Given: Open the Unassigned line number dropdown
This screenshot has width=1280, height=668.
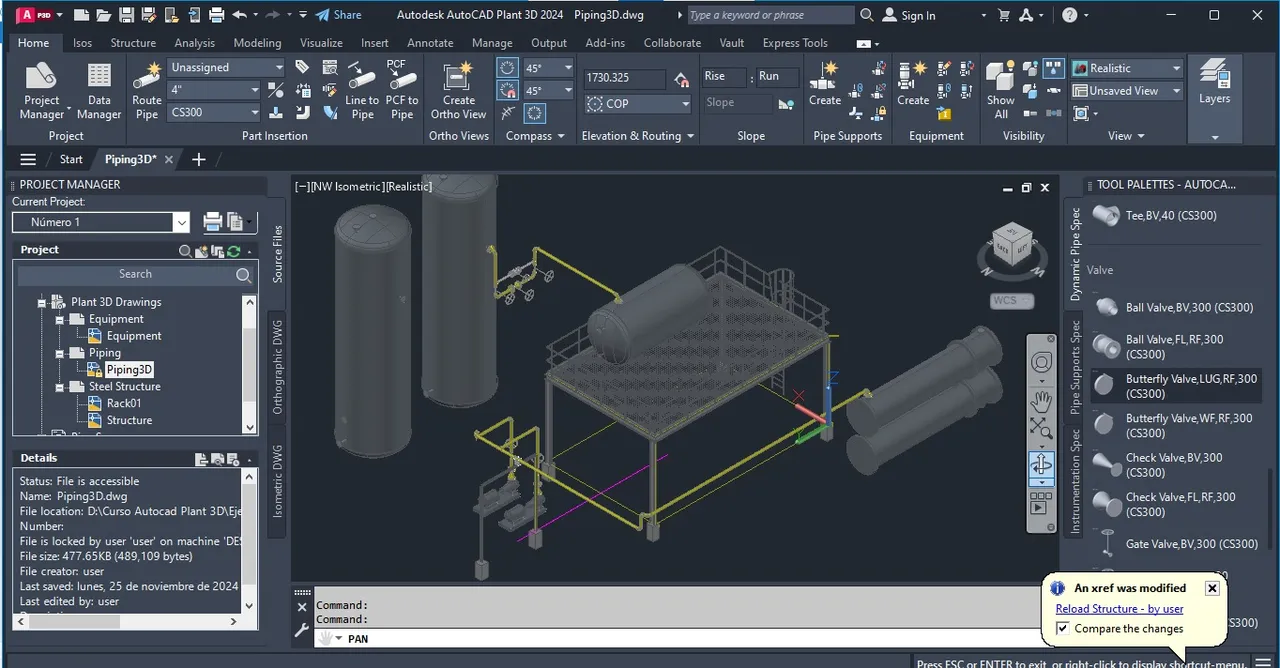Looking at the screenshot, I should (227, 68).
